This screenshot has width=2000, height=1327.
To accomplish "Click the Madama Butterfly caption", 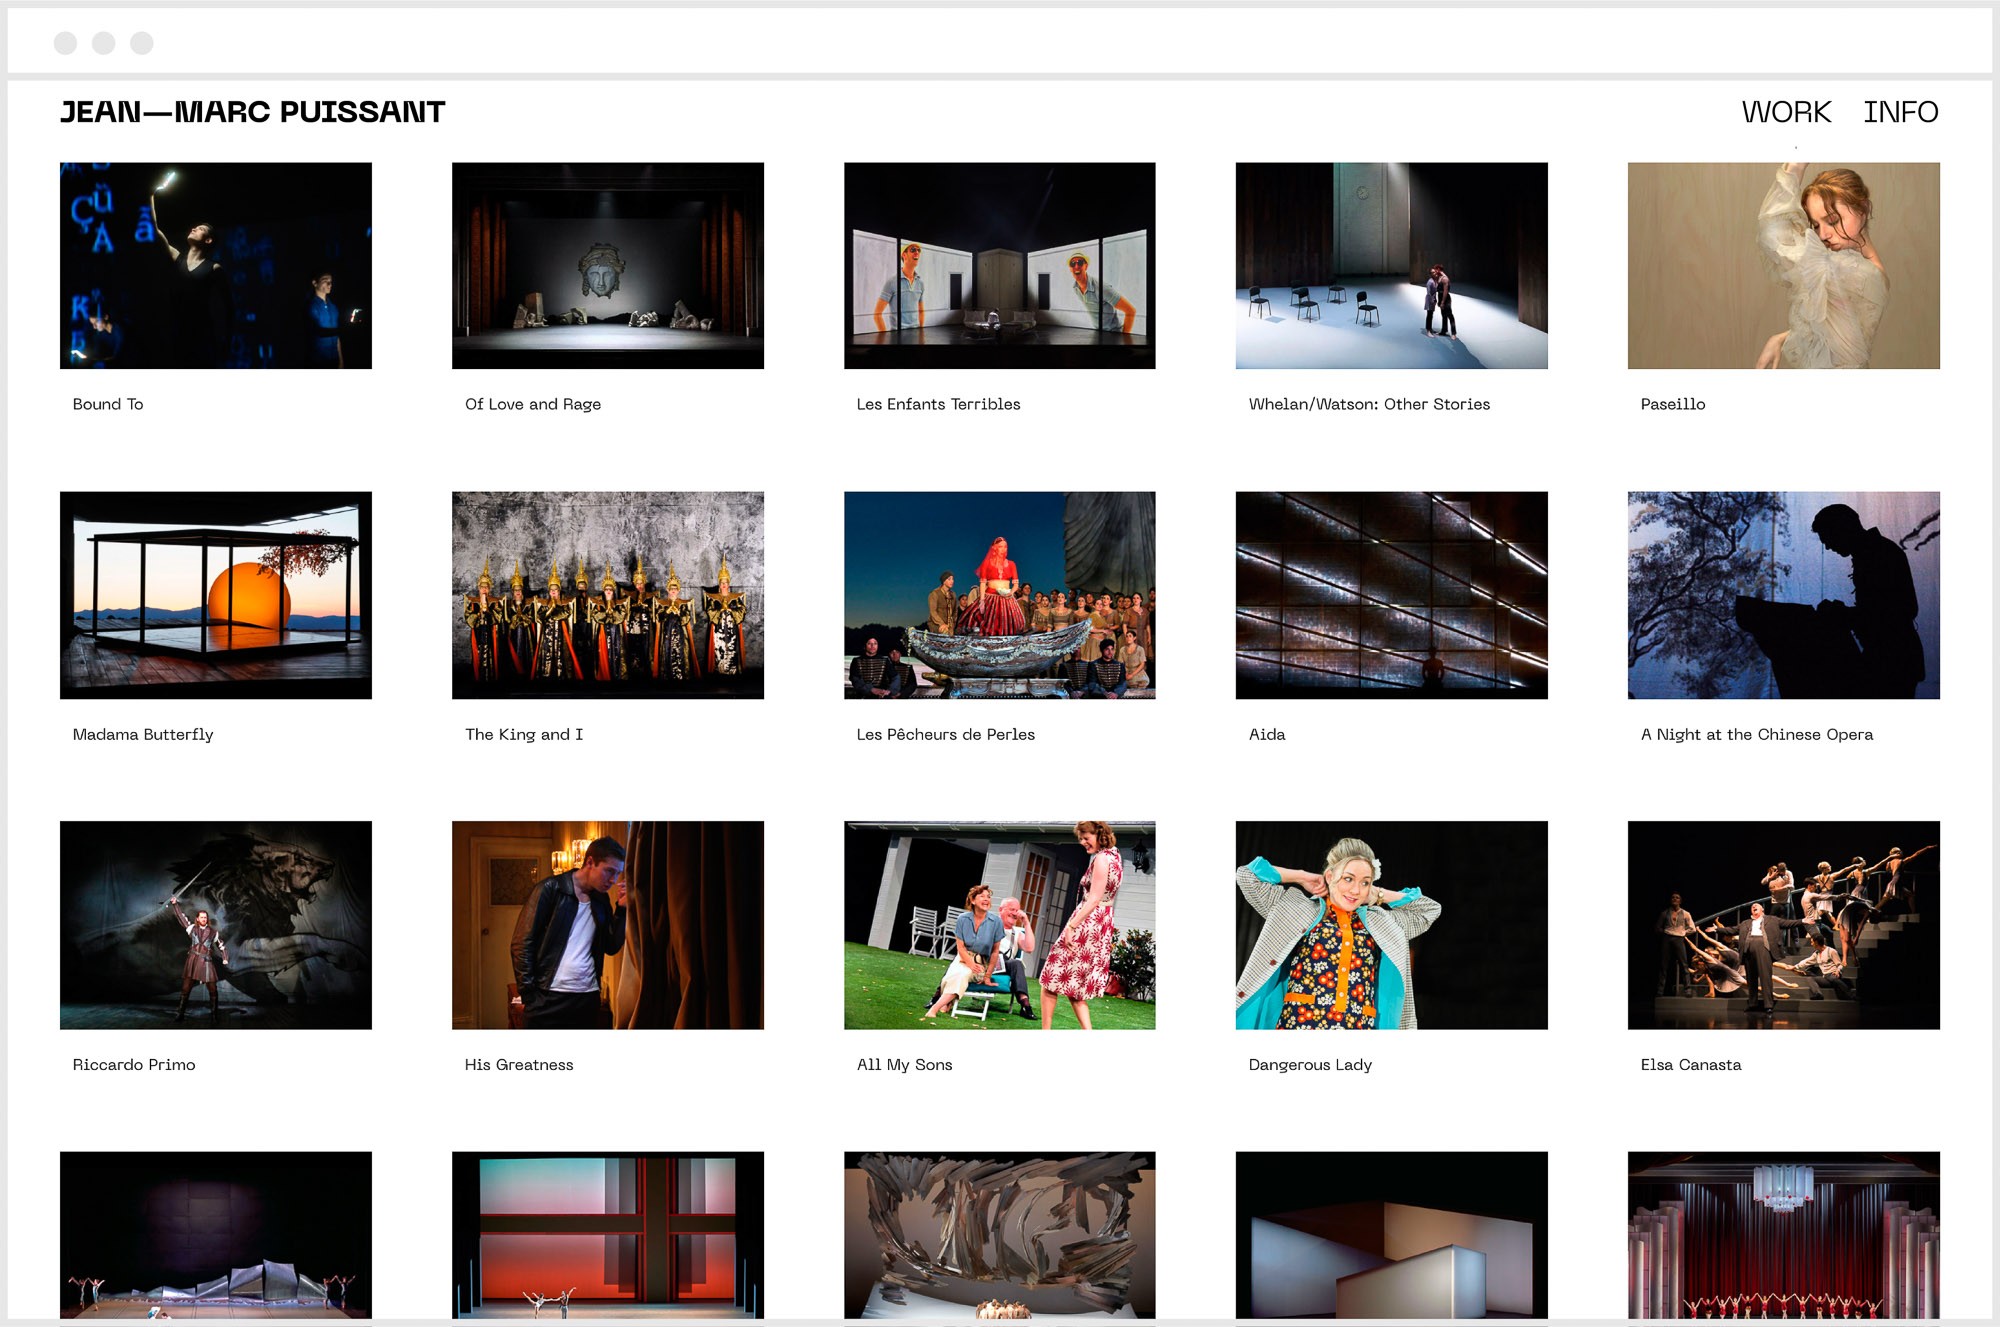I will coord(143,735).
